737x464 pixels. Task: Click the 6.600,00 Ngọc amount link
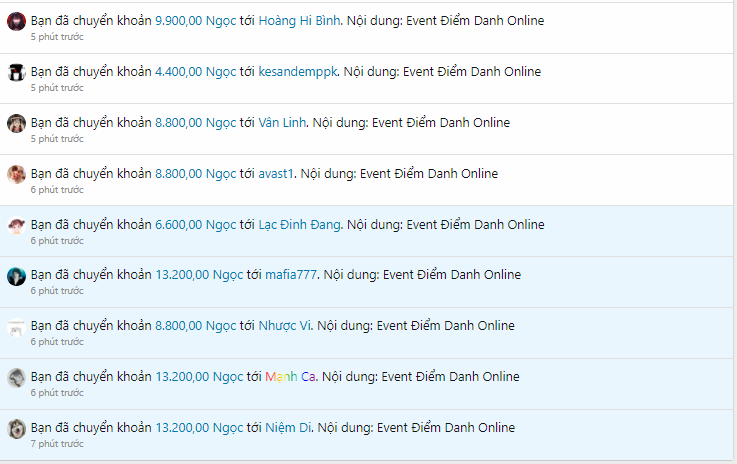point(195,224)
